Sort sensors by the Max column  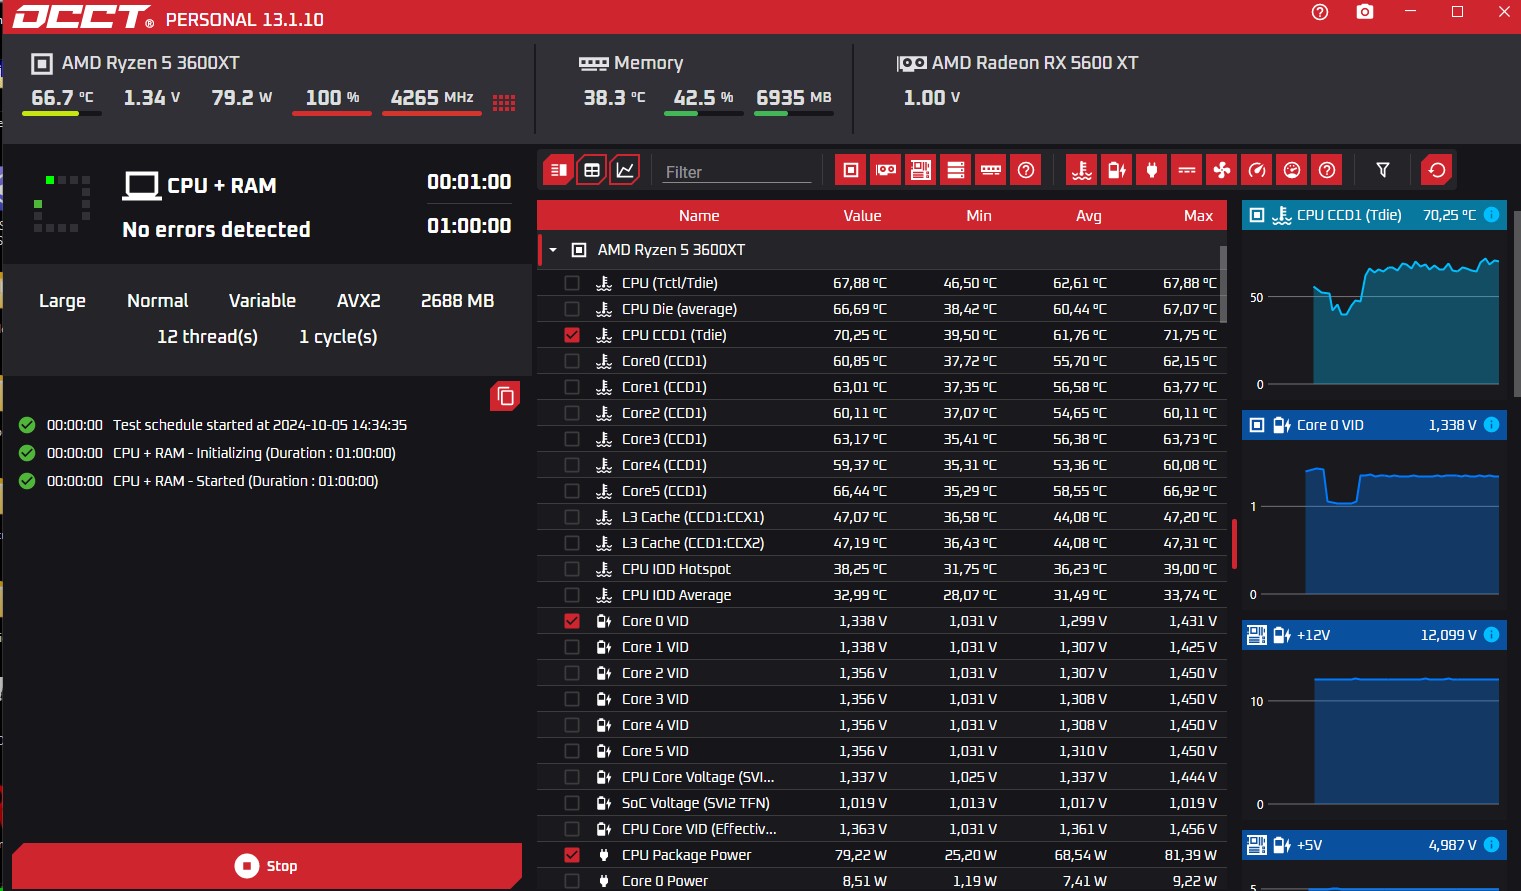(1198, 216)
